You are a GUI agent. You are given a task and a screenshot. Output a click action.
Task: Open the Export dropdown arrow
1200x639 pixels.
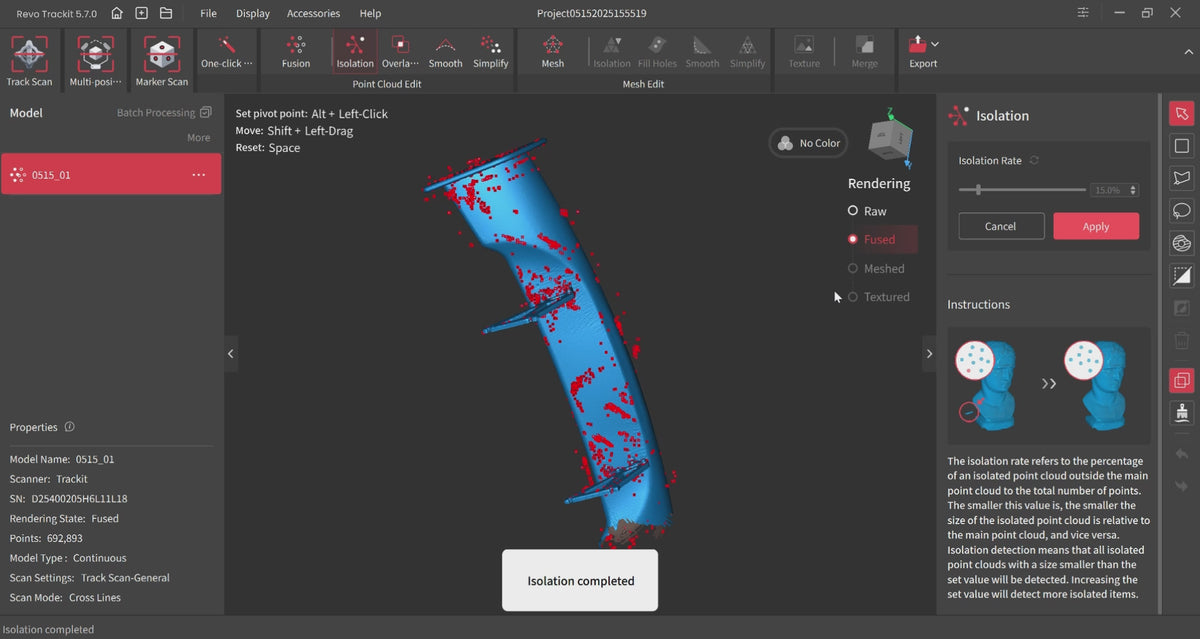click(x=935, y=44)
